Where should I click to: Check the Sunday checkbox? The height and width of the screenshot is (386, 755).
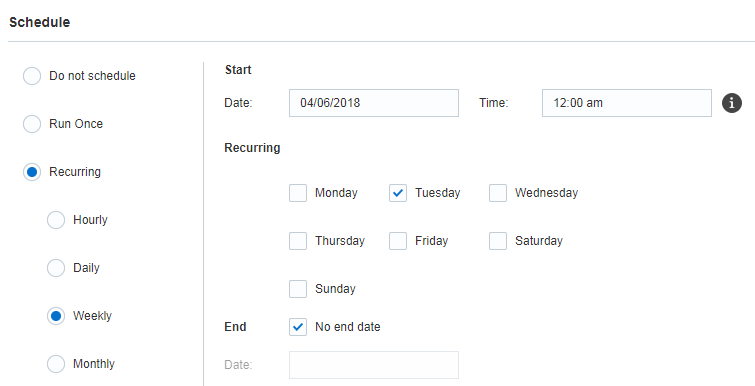pyautogui.click(x=298, y=289)
